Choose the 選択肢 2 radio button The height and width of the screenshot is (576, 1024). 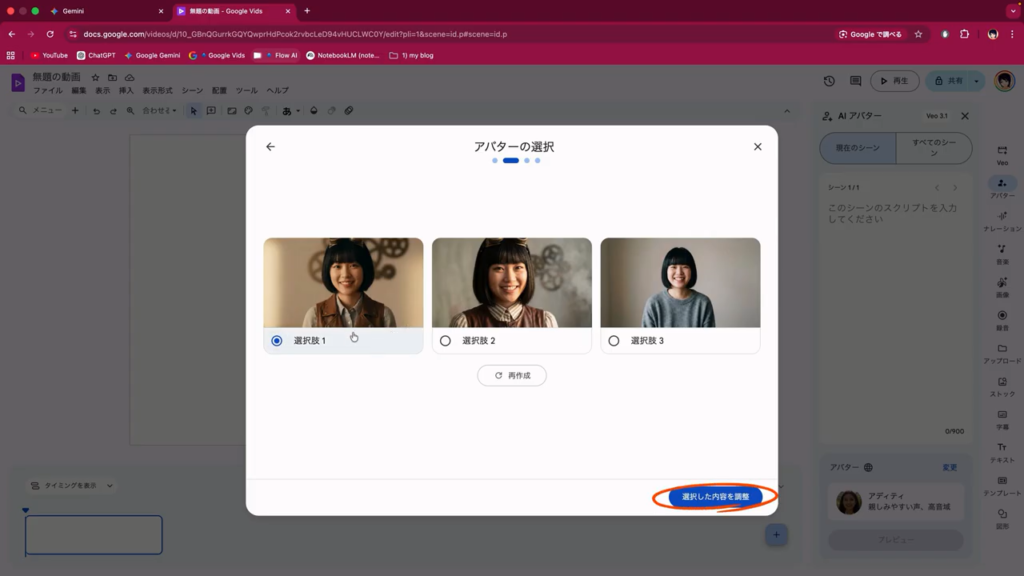click(445, 341)
